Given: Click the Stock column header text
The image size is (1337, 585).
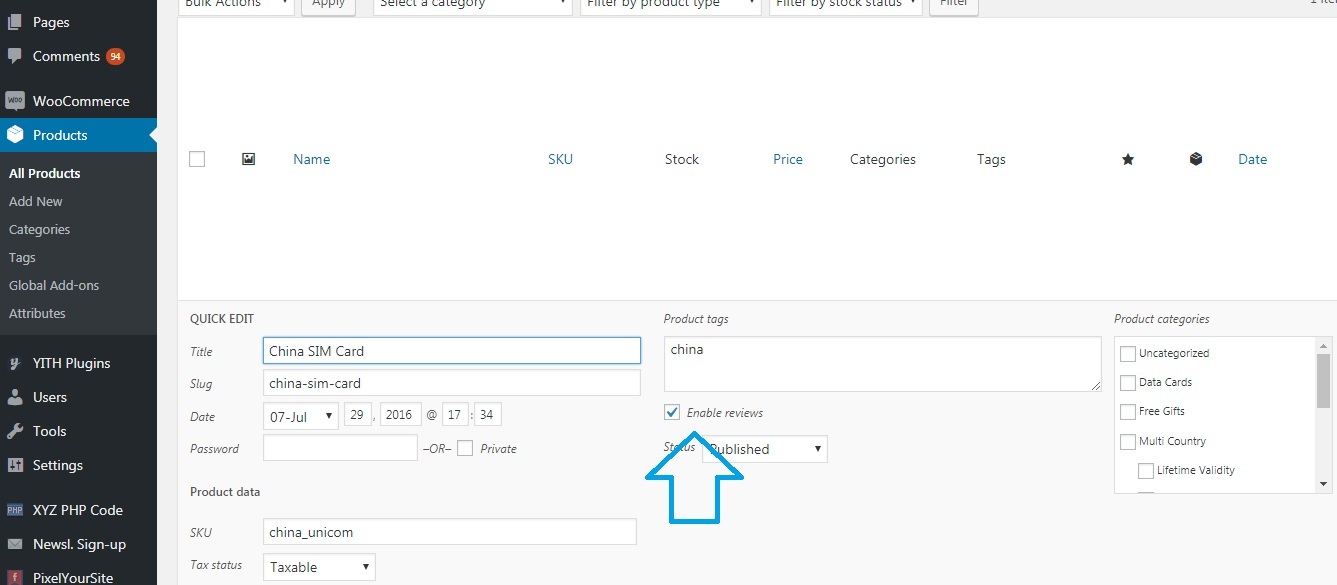Looking at the screenshot, I should (x=682, y=159).
